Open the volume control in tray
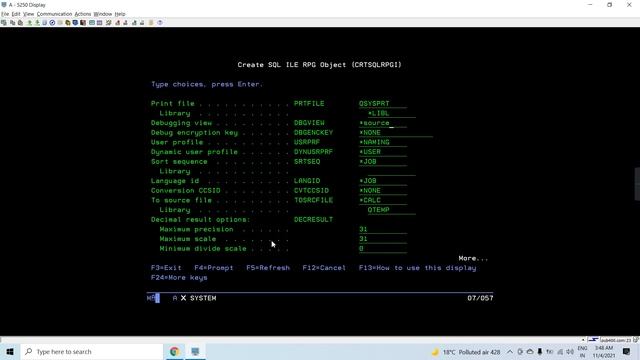This screenshot has width=640, height=360. tap(570, 351)
